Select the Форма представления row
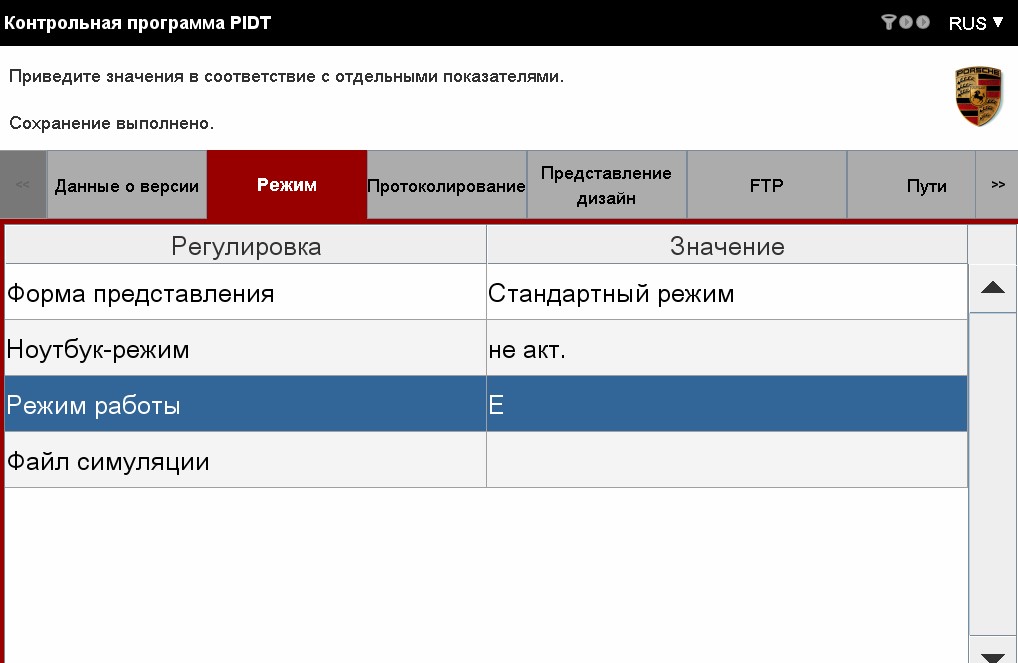 [x=245, y=294]
